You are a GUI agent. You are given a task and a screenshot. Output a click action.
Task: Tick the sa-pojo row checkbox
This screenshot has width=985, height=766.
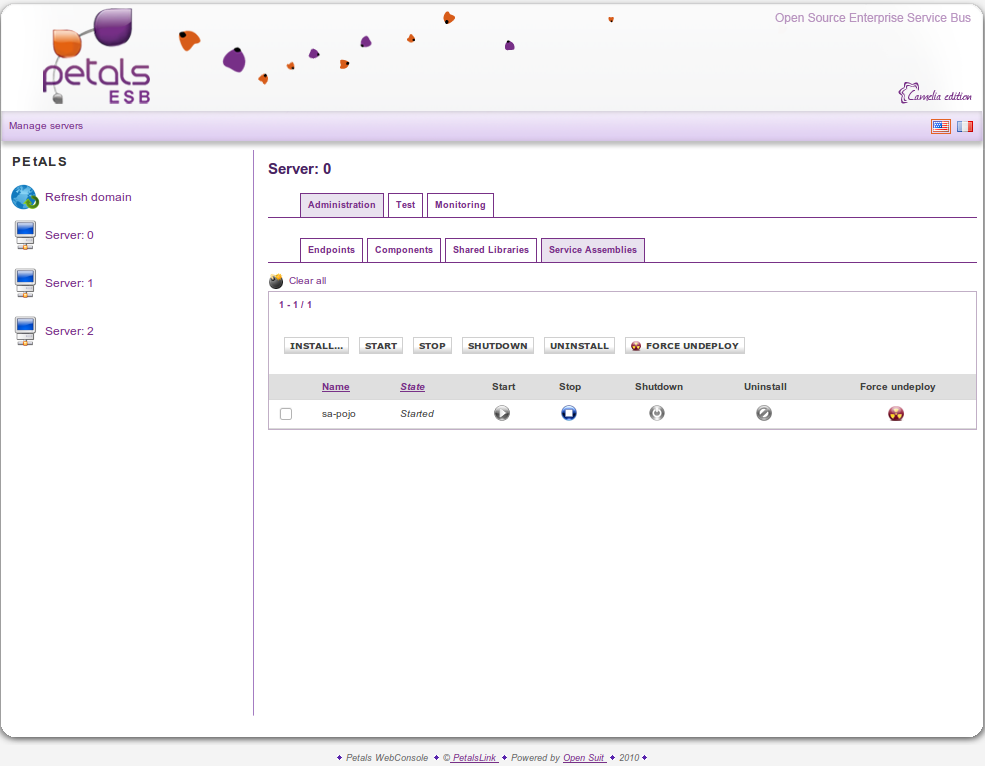(x=286, y=414)
